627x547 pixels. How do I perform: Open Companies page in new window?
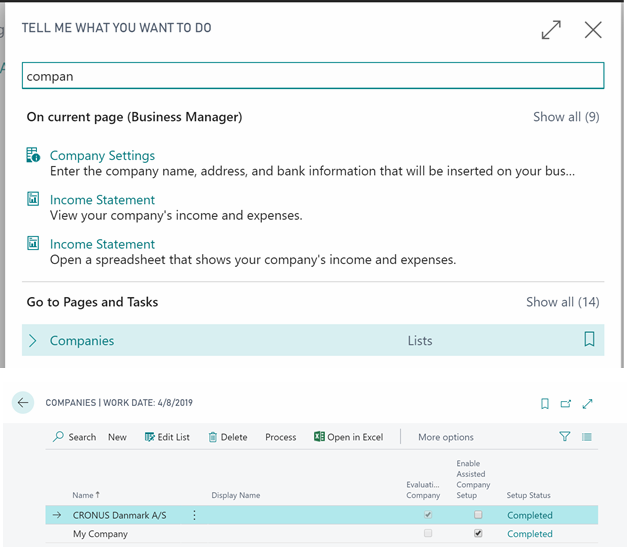pyautogui.click(x=566, y=404)
